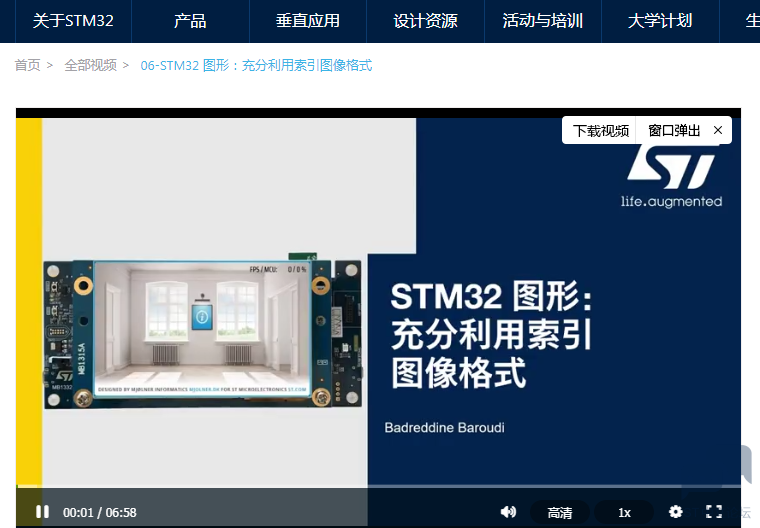760x528 pixels.
Task: Seek using the video progress bar
Action: click(x=379, y=486)
